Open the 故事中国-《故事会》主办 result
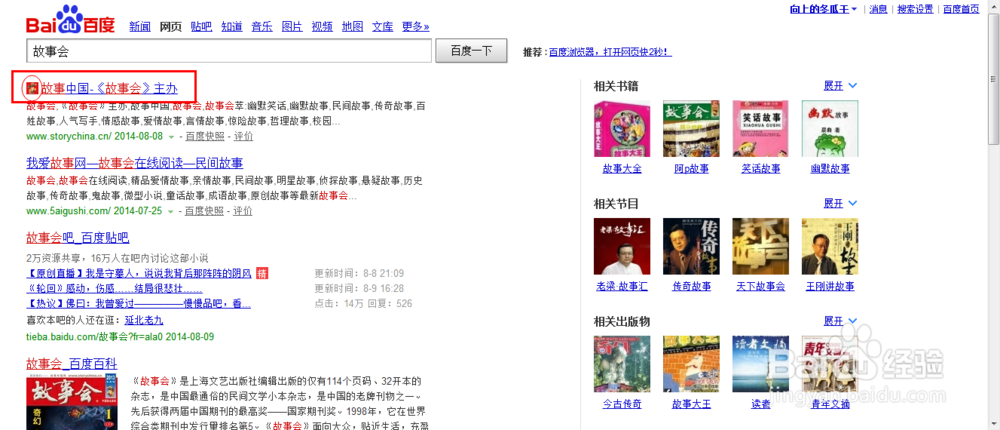This screenshot has height=430, width=1000. click(109, 88)
